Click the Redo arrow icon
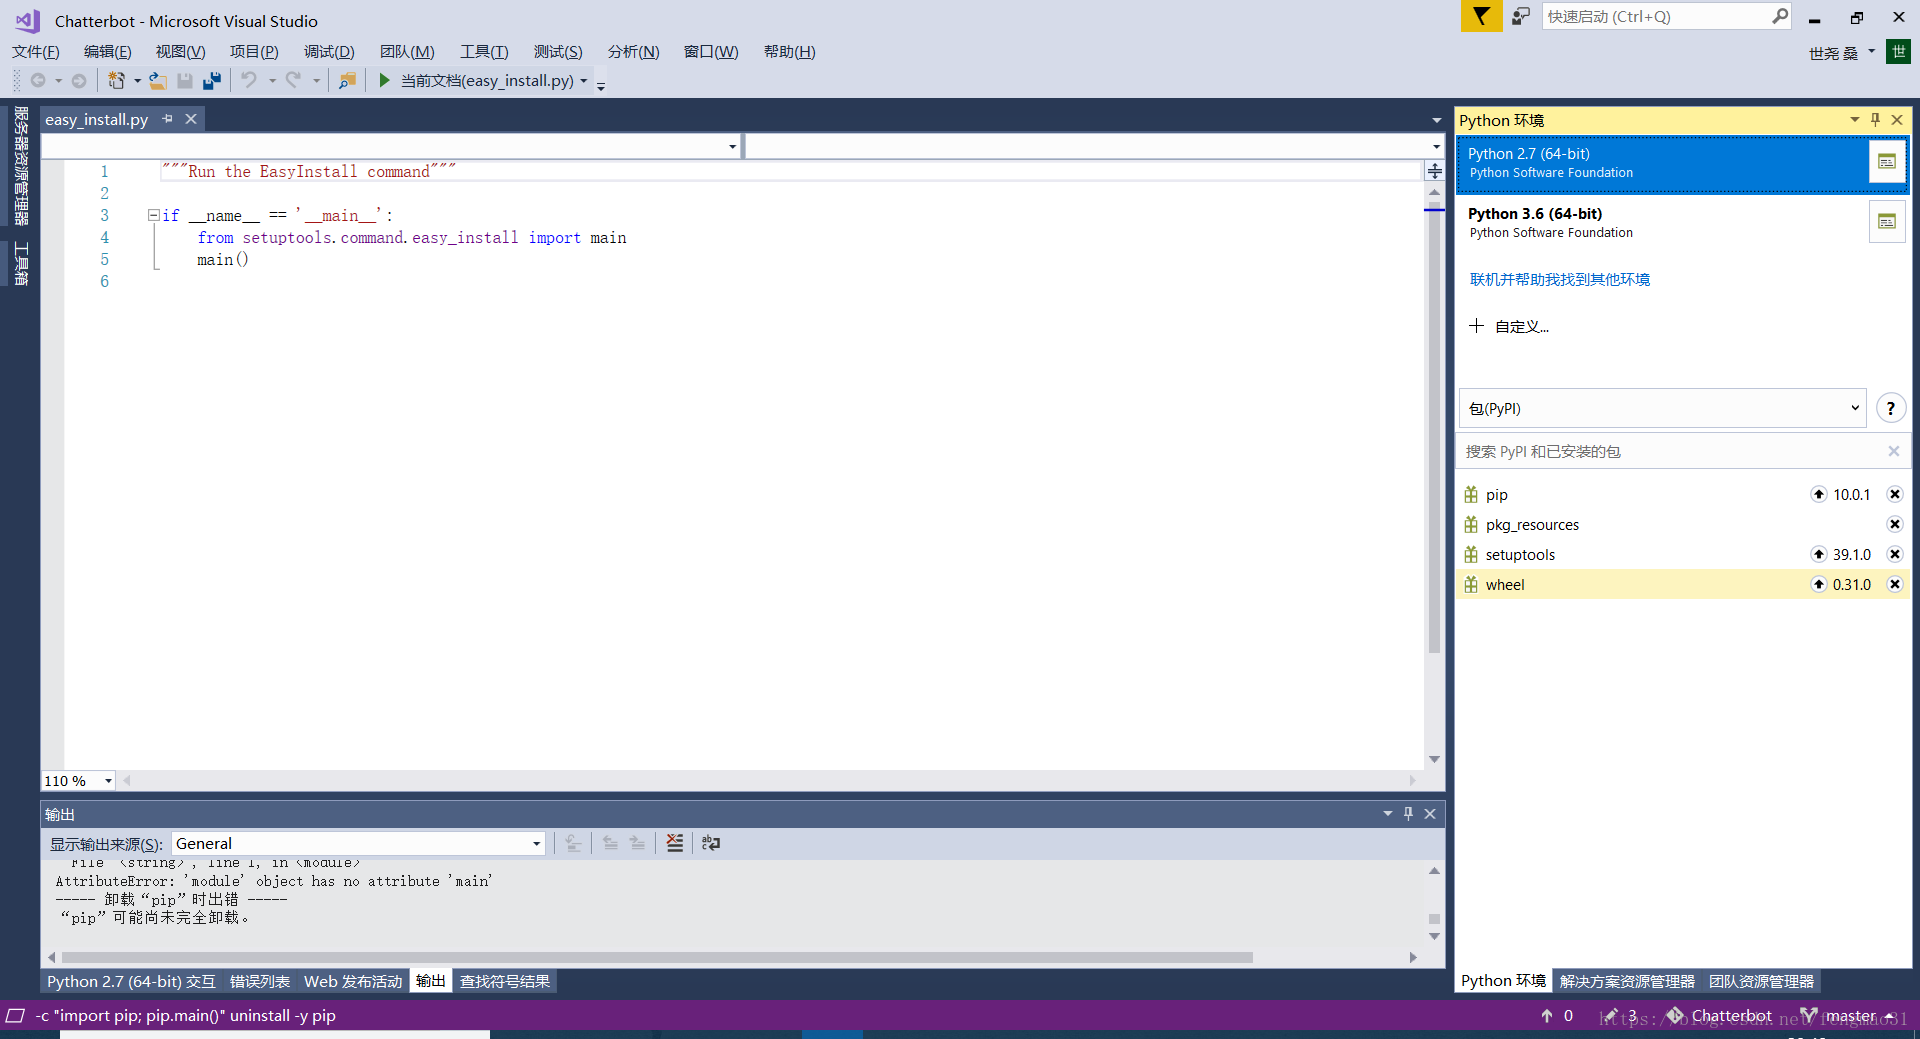1920x1039 pixels. (x=294, y=80)
